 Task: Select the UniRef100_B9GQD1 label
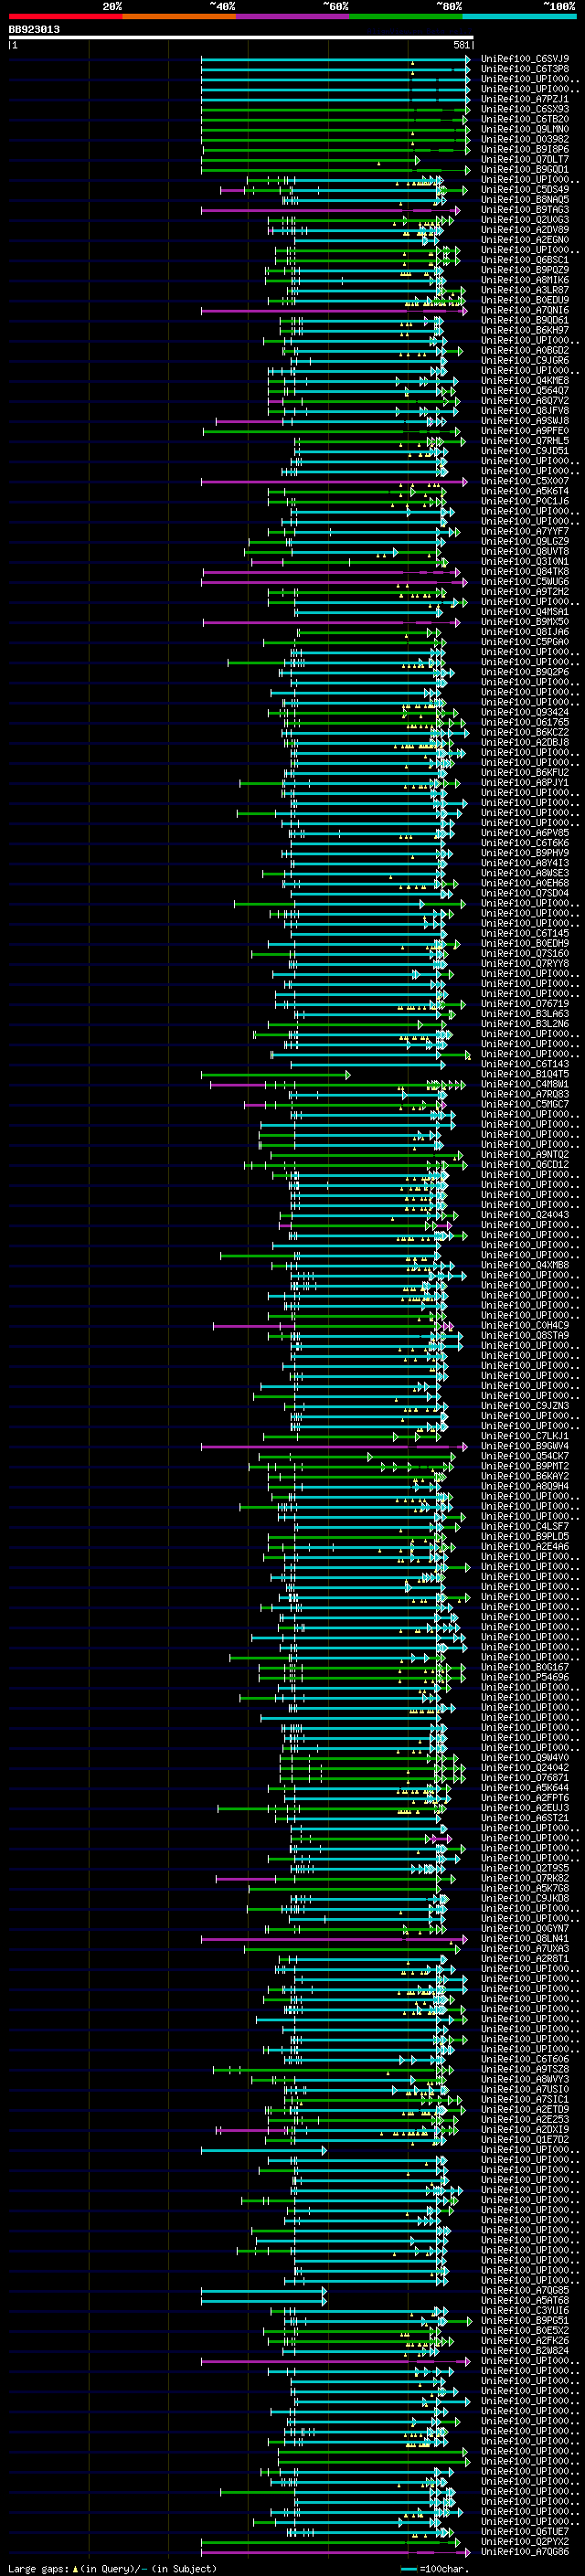[525, 169]
